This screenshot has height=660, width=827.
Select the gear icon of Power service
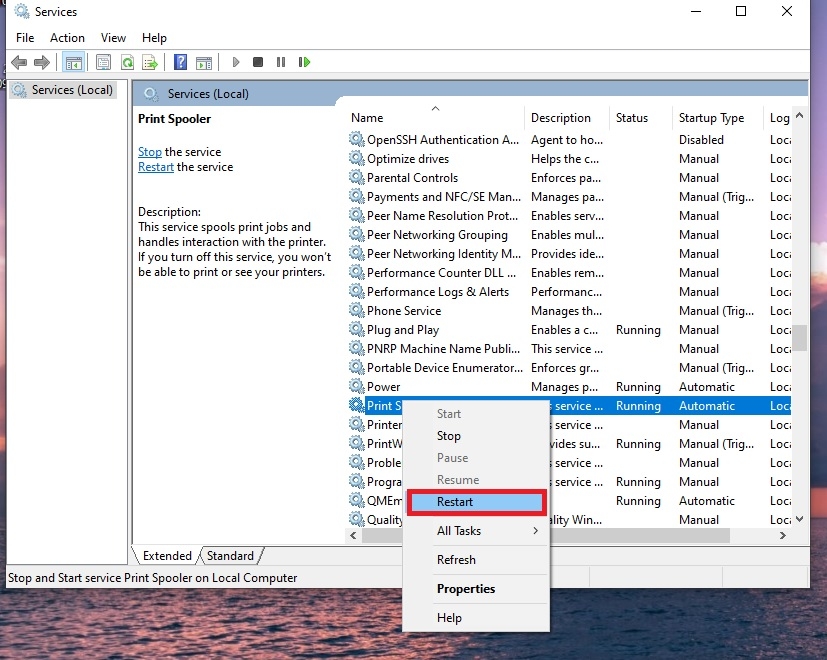click(x=357, y=386)
